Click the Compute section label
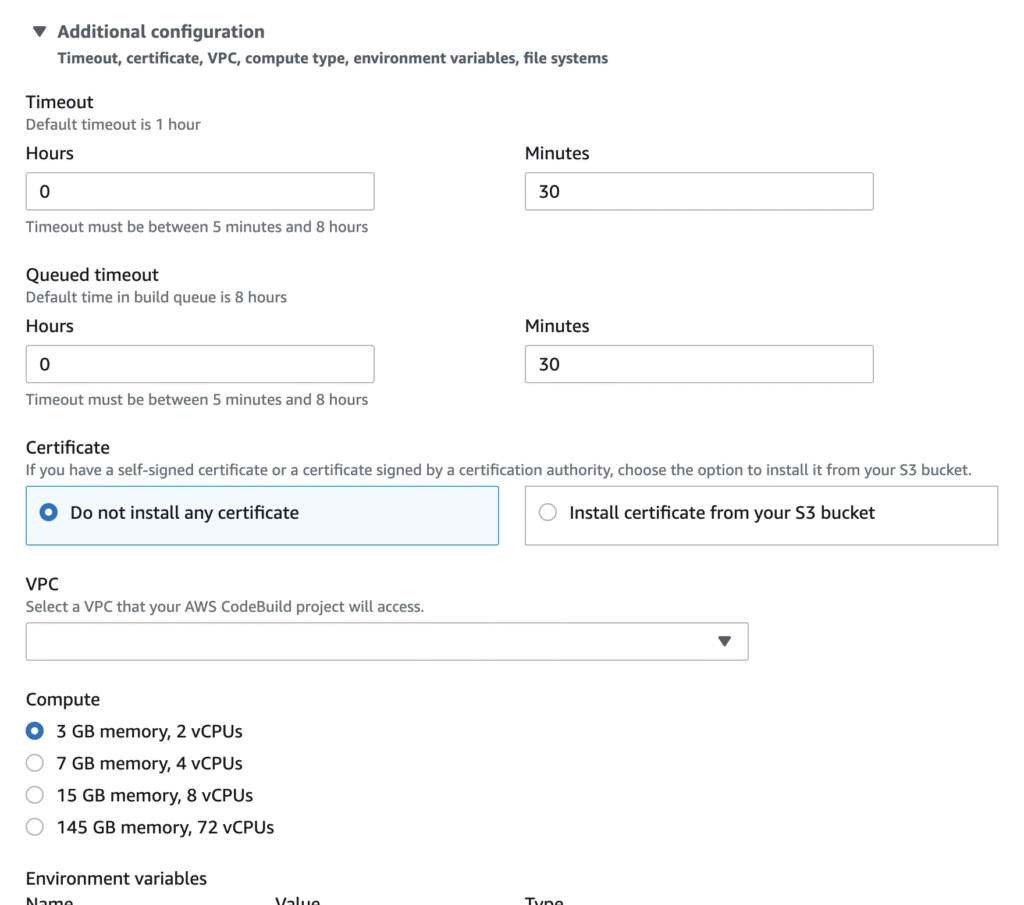This screenshot has height=905, width=1024. 63,700
